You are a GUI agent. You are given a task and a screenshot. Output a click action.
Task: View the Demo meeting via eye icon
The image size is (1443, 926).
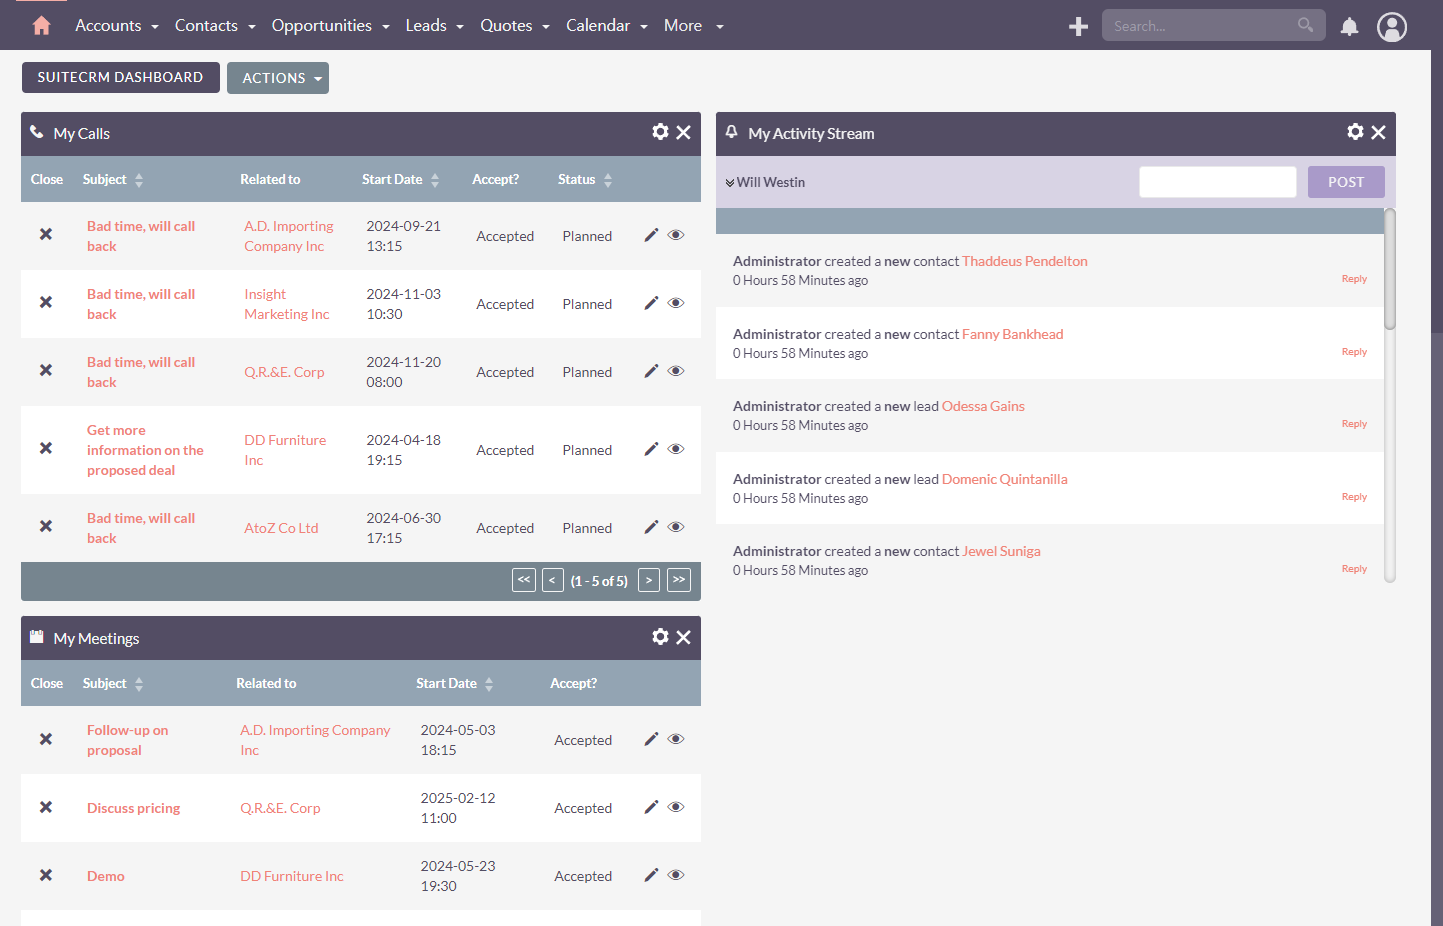pos(676,875)
